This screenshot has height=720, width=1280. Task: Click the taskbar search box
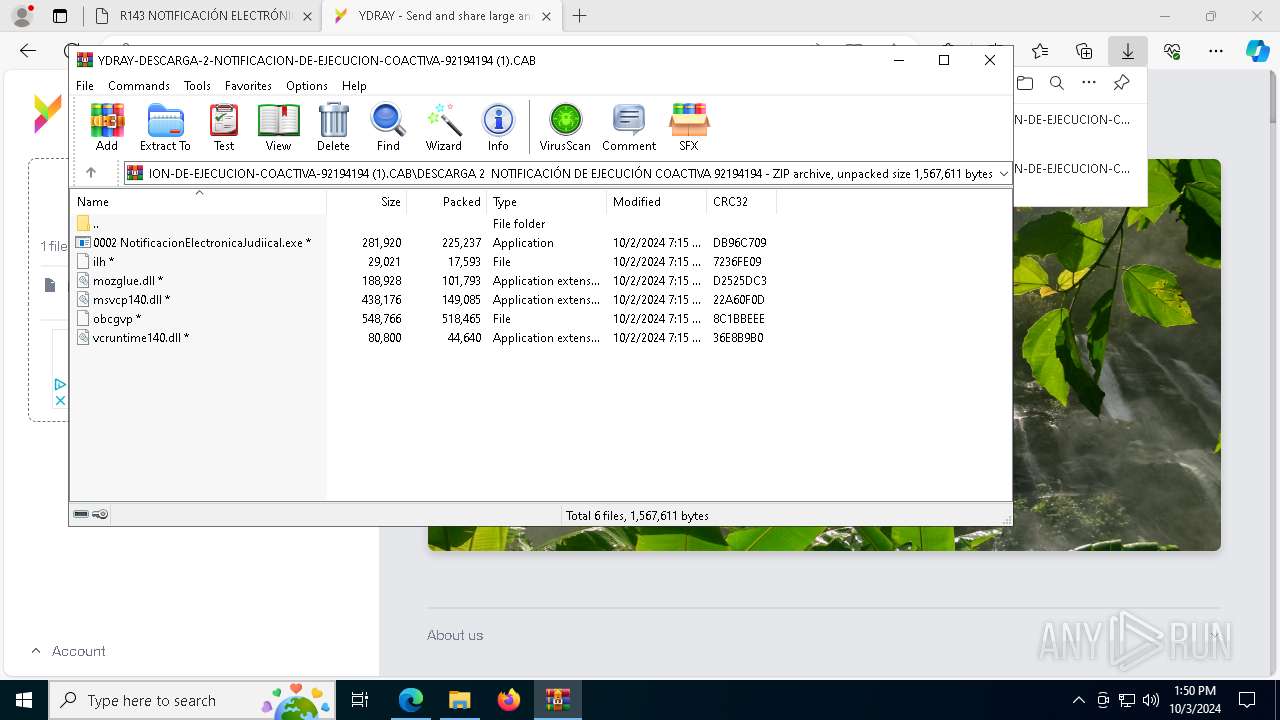point(190,700)
